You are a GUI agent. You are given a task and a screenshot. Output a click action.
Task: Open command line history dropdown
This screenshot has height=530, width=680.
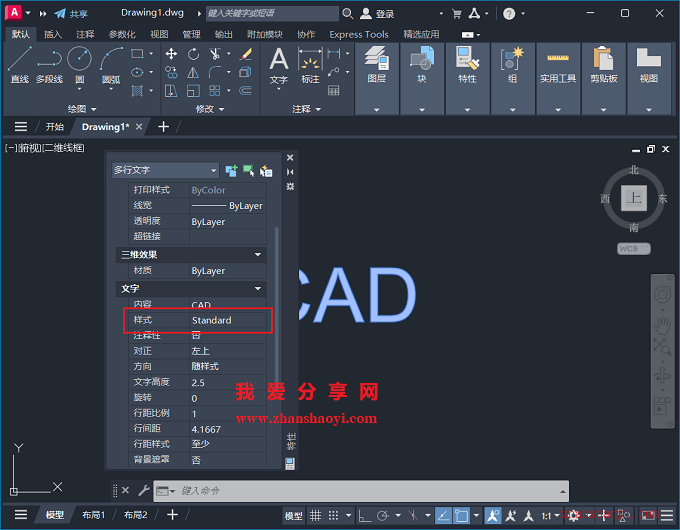[x=562, y=491]
